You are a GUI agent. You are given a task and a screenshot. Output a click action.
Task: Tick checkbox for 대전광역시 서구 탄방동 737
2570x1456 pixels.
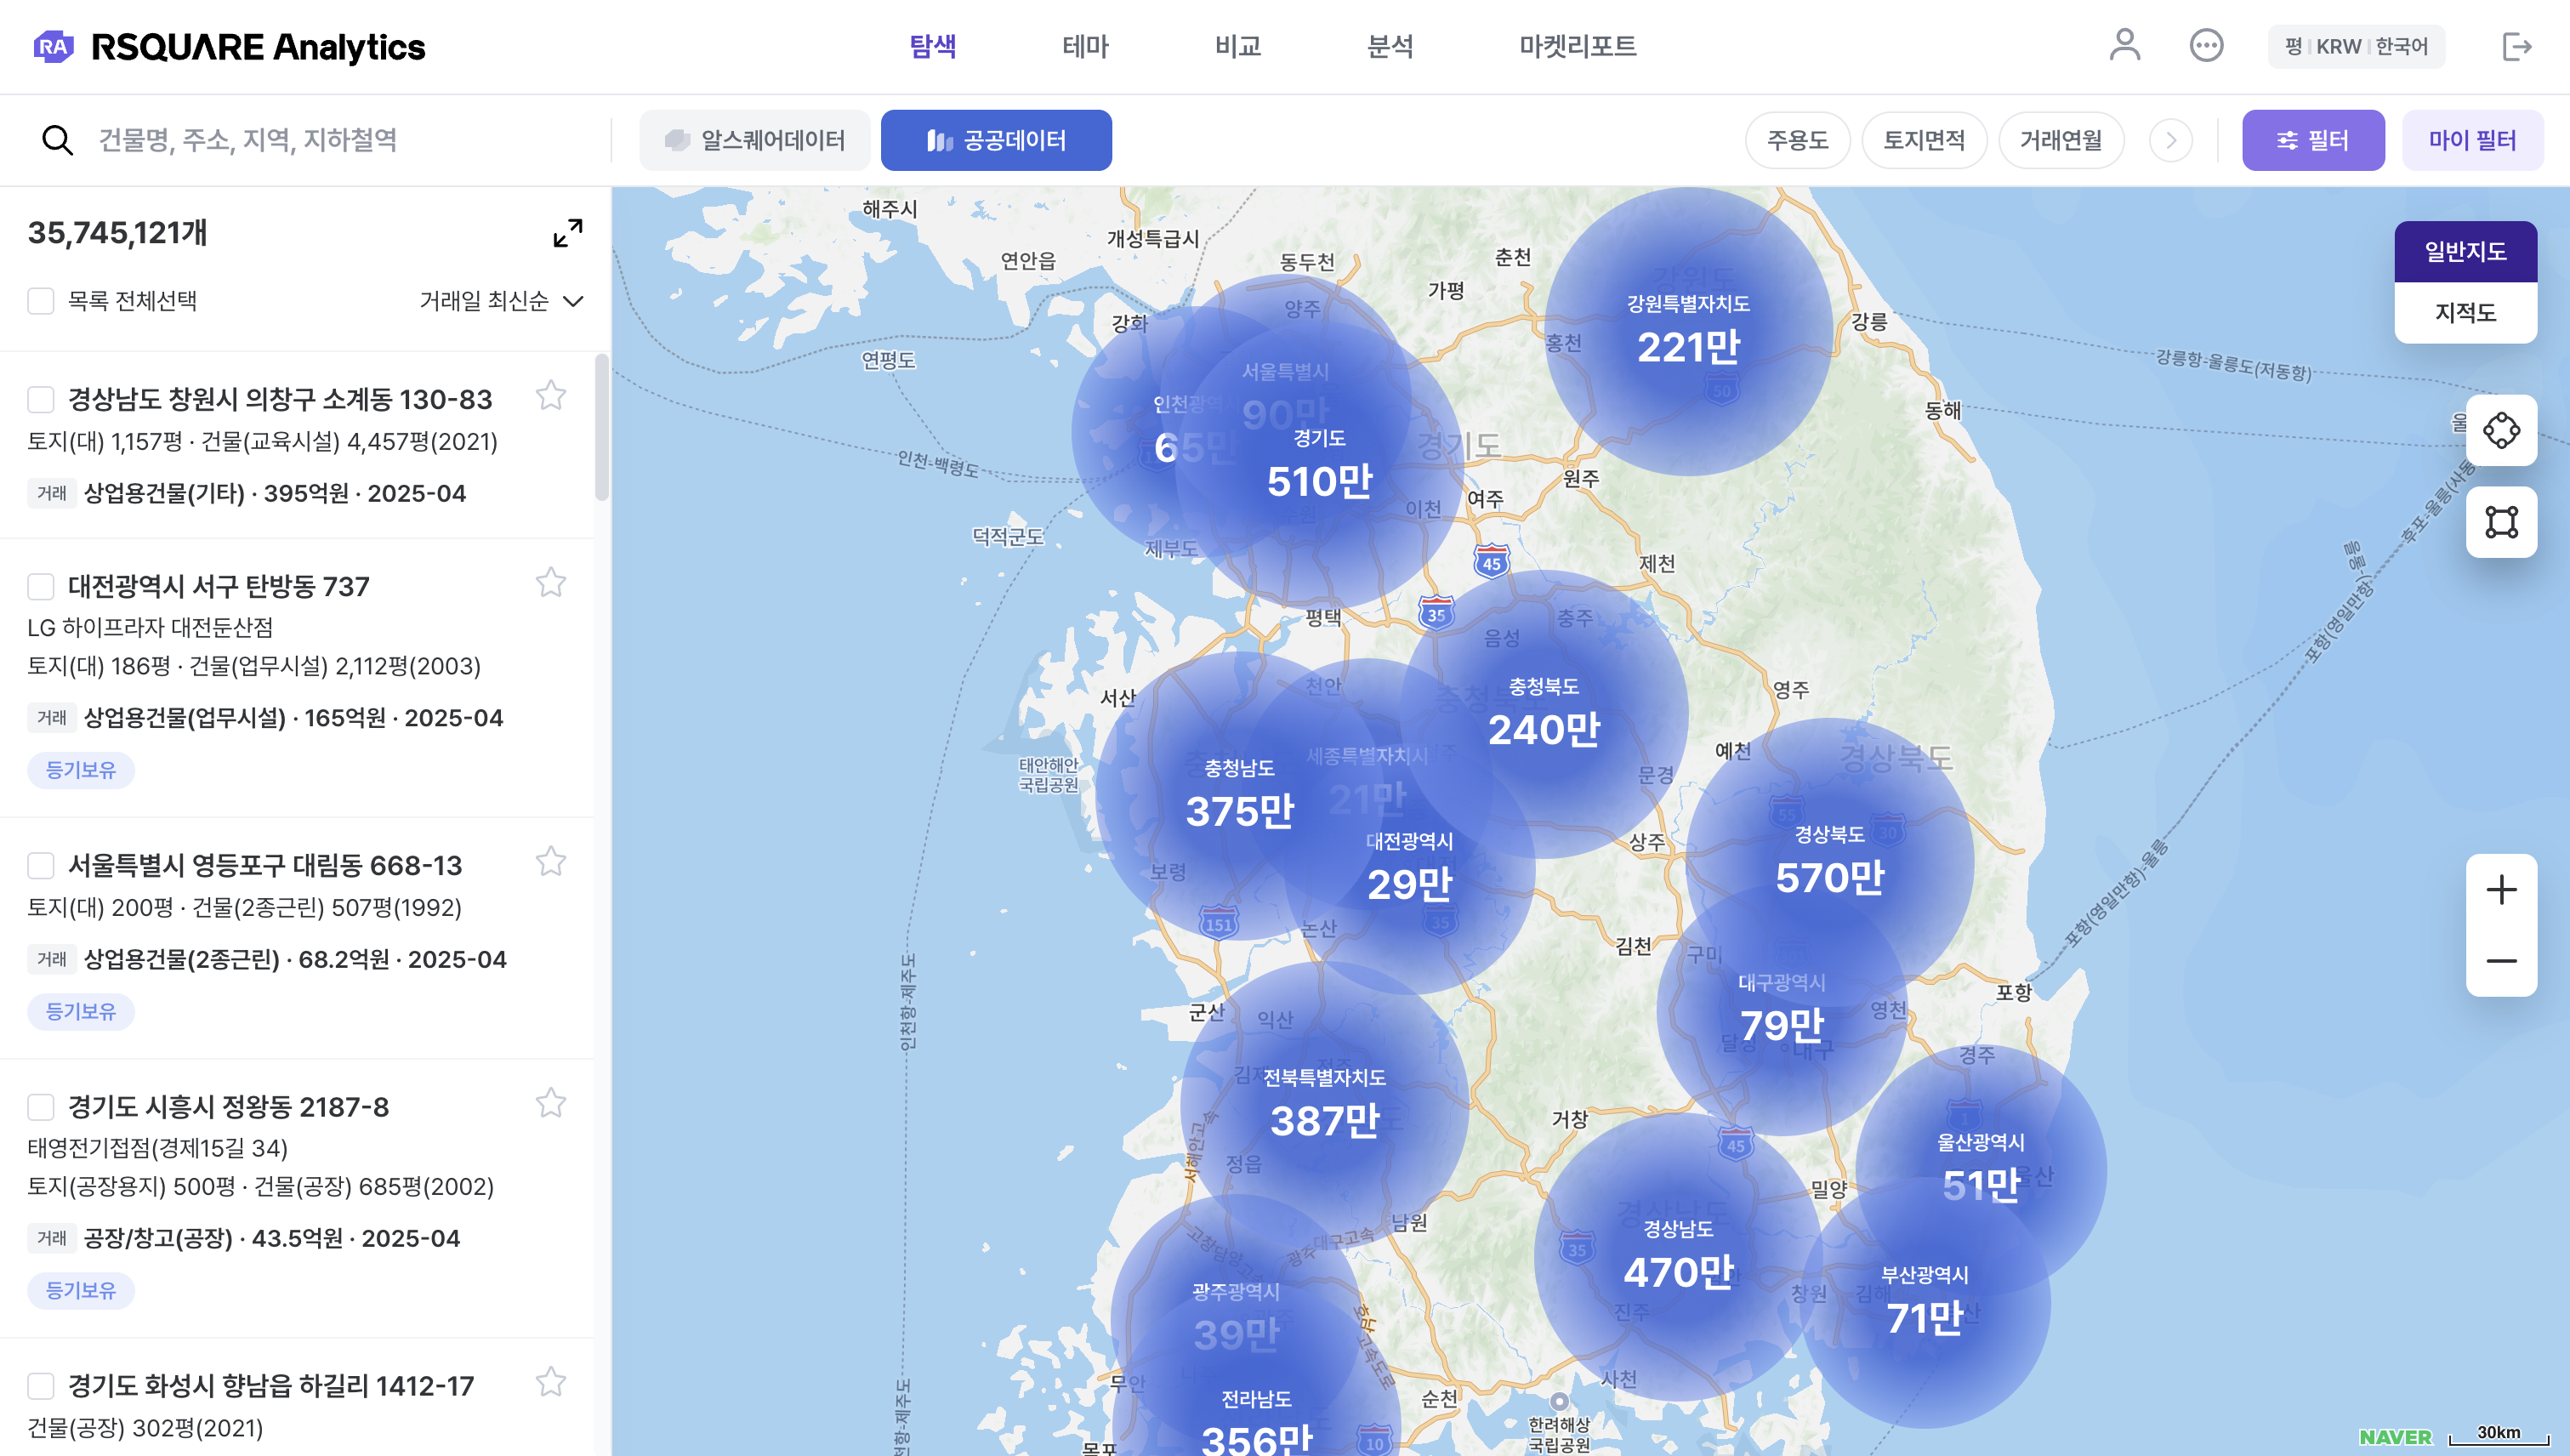(x=41, y=586)
